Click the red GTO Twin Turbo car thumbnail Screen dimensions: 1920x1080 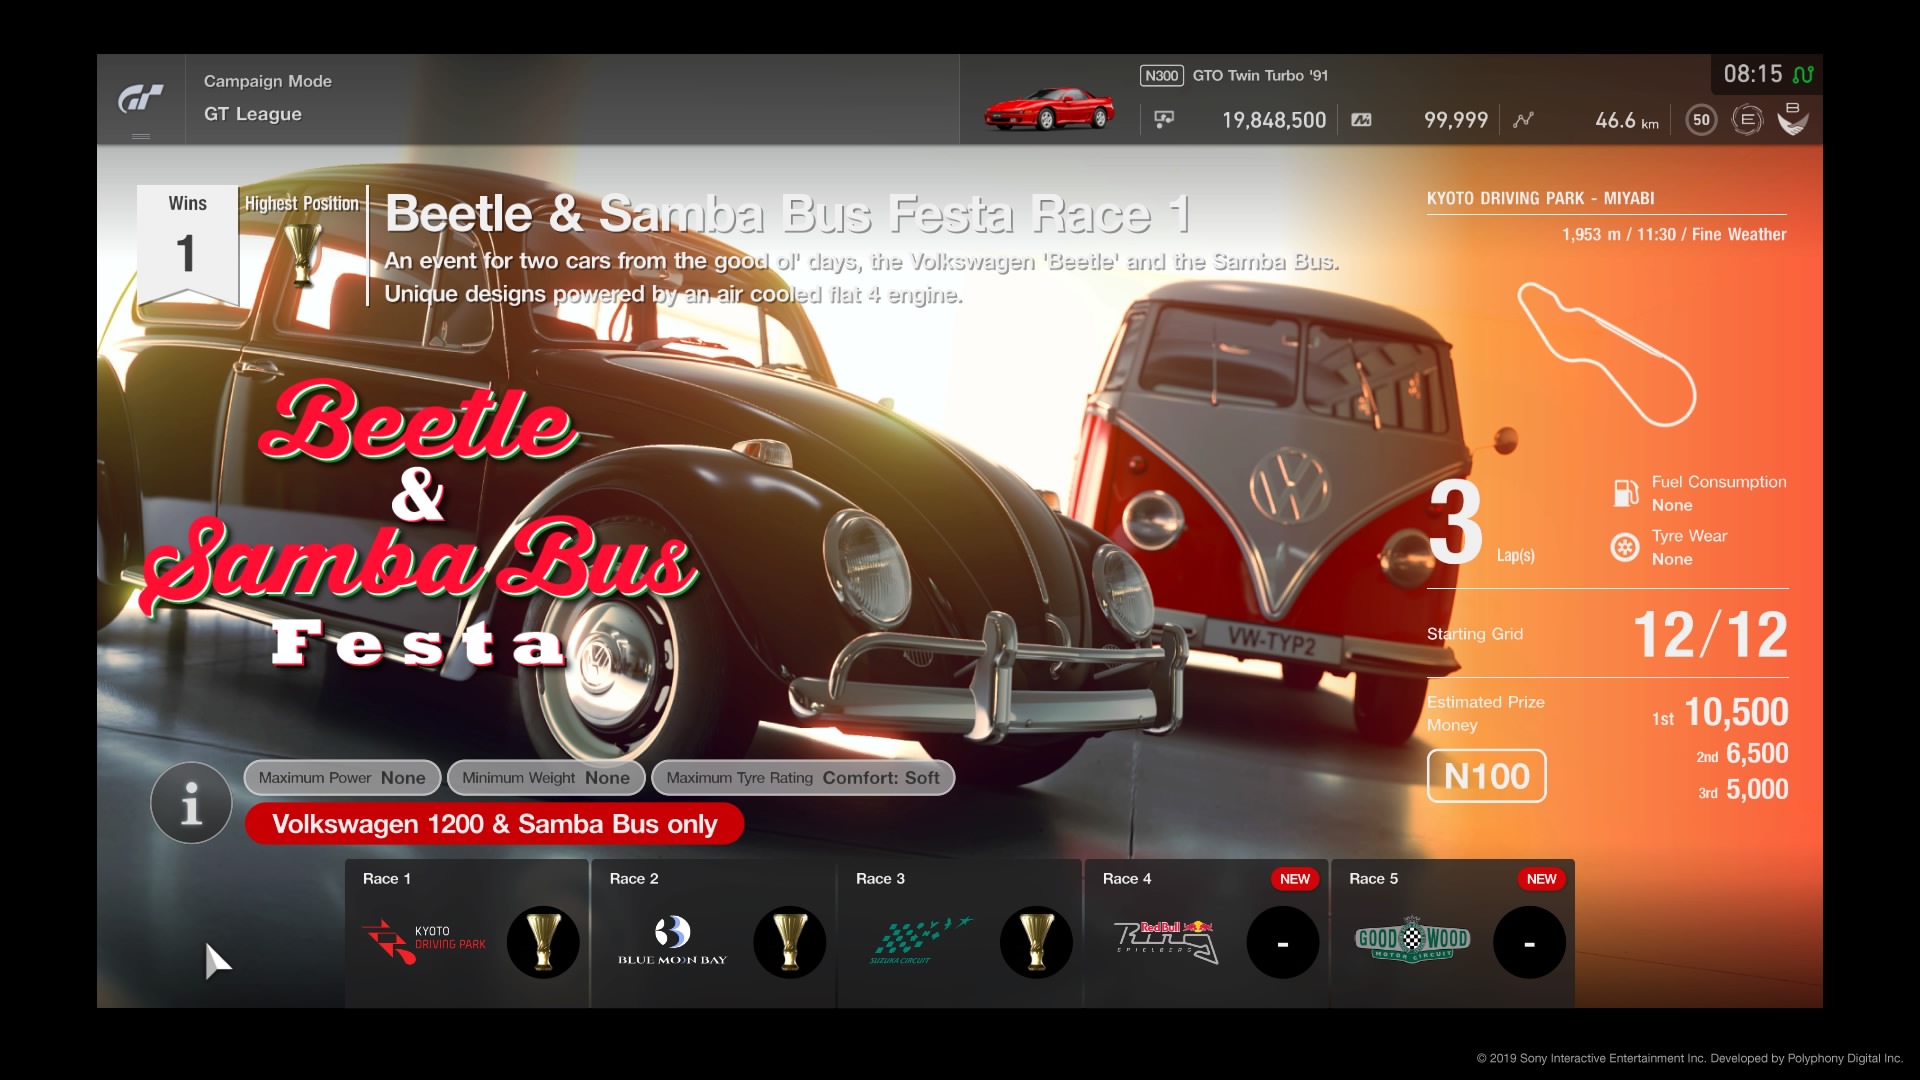(x=1048, y=108)
